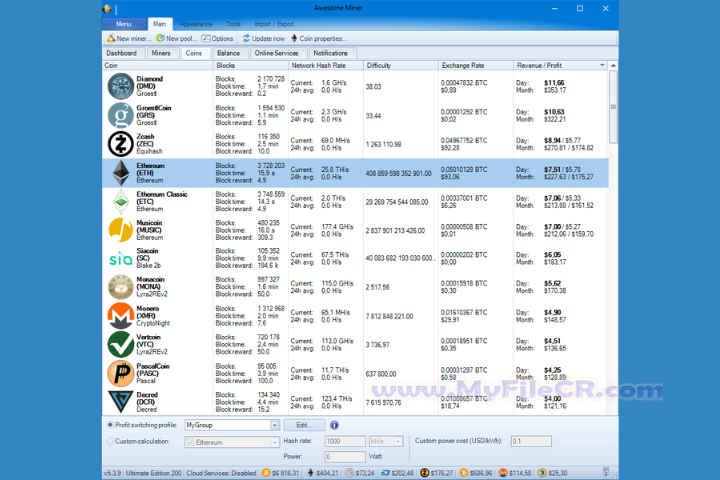
Task: Click the v5.3.9 version text
Action: (112, 473)
